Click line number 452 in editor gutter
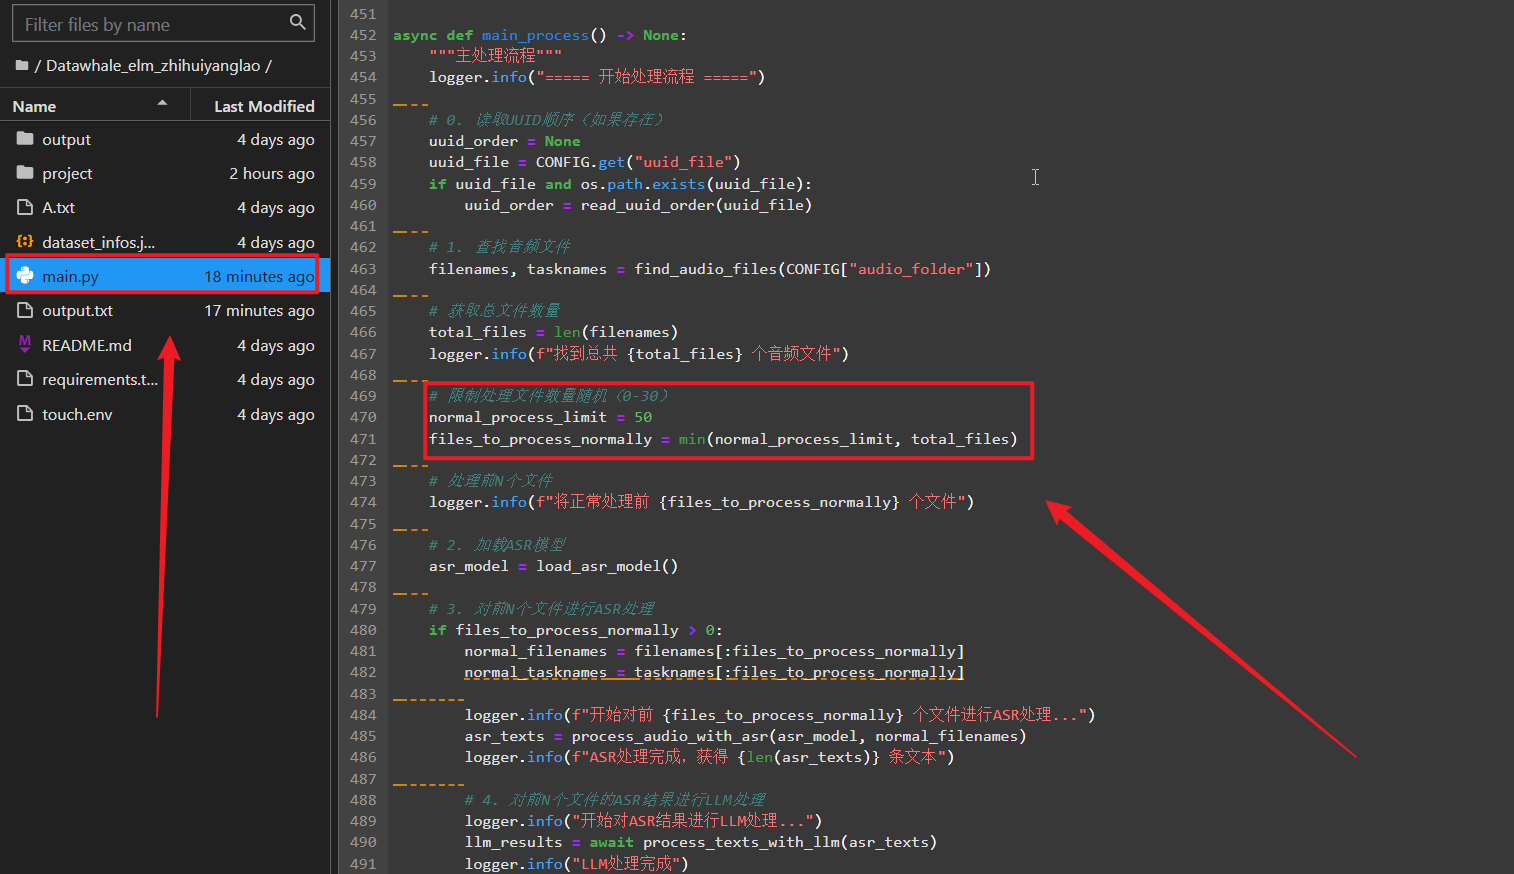1514x874 pixels. tap(363, 35)
